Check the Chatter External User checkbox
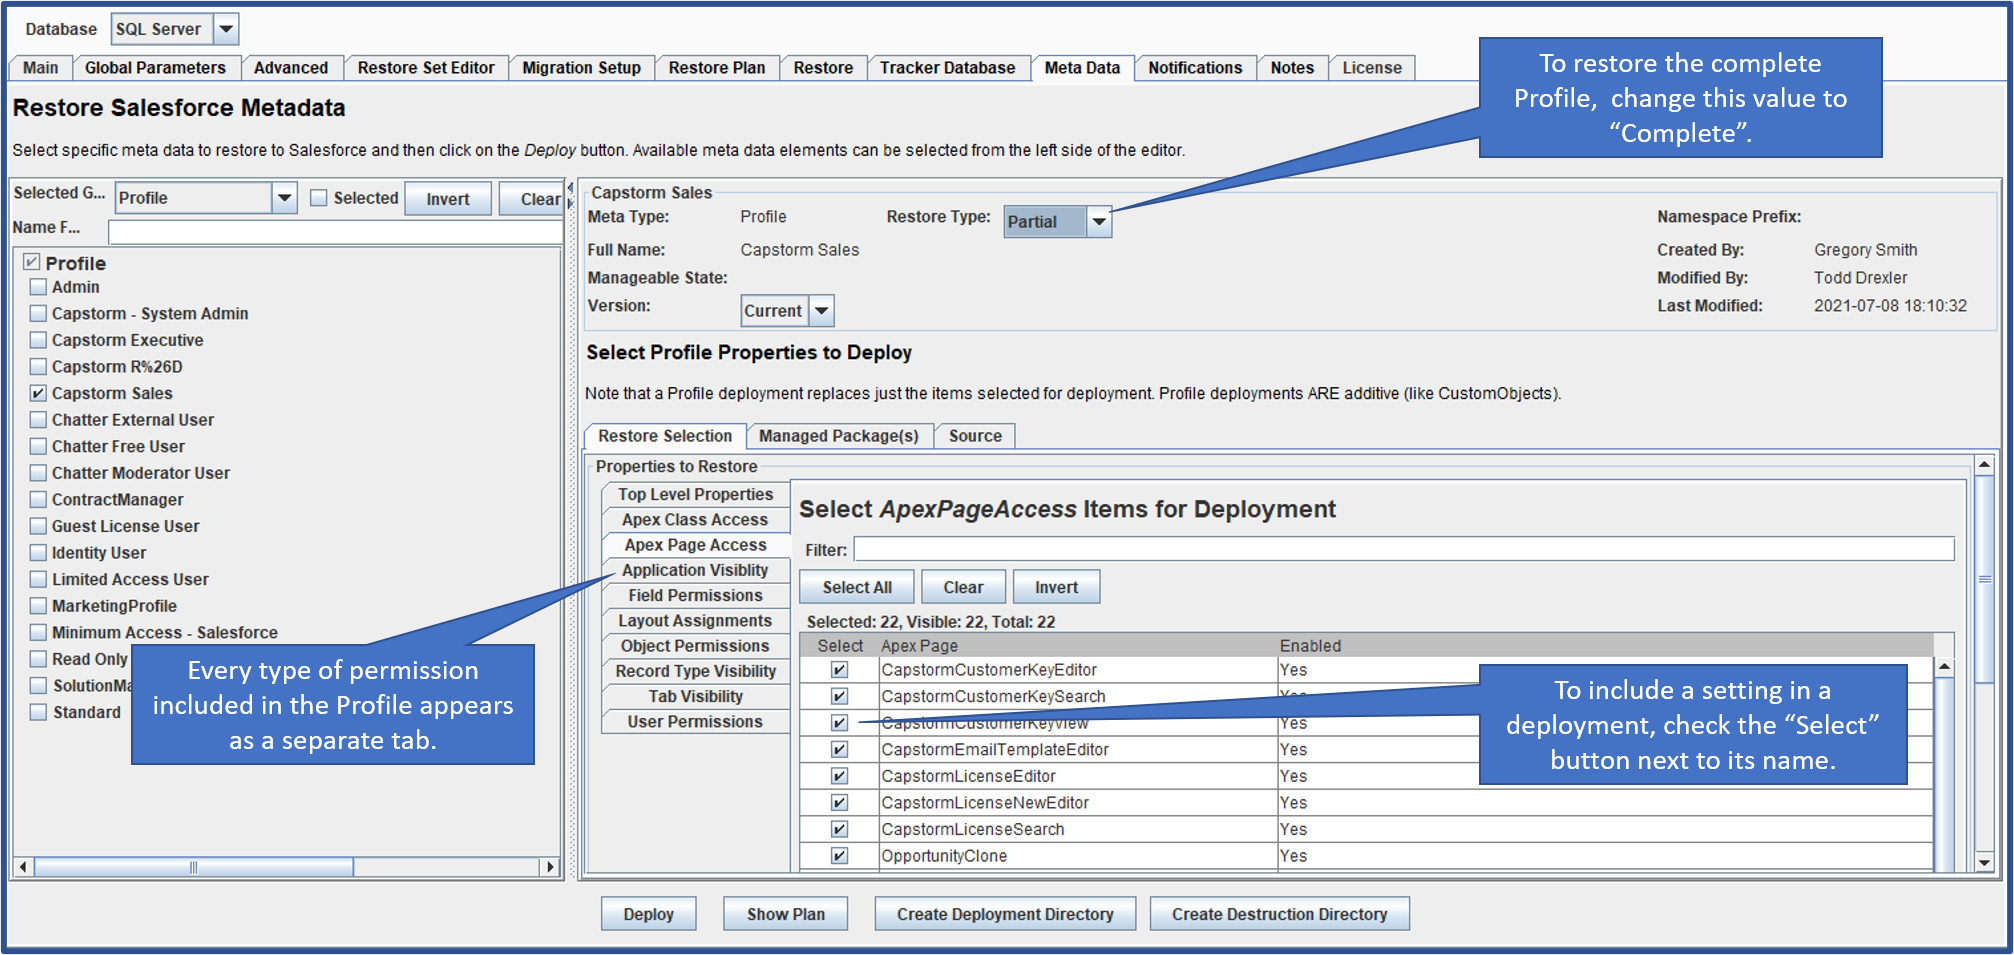2014x955 pixels. click(x=38, y=420)
